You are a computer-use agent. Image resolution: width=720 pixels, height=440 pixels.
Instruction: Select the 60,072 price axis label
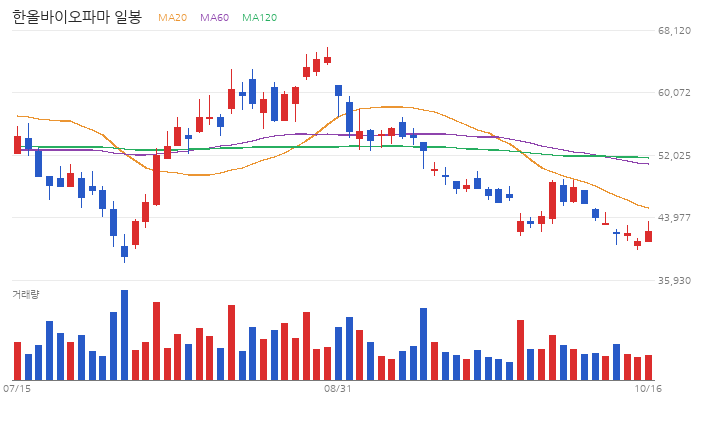click(x=674, y=93)
